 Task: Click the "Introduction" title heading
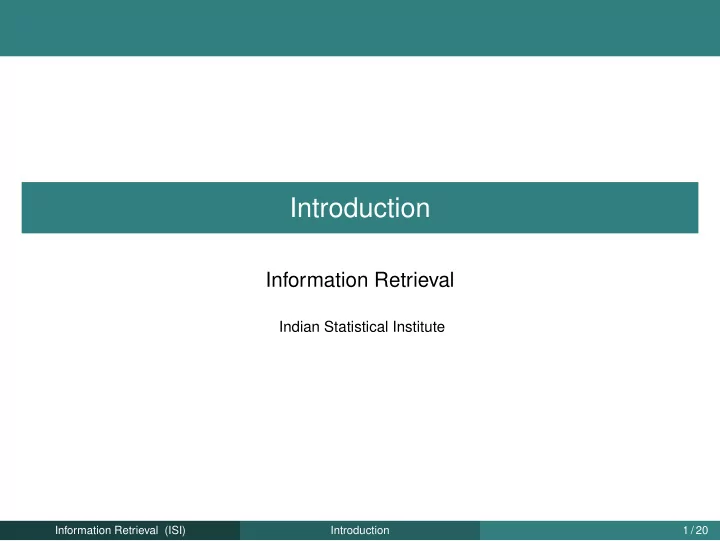pos(360,208)
